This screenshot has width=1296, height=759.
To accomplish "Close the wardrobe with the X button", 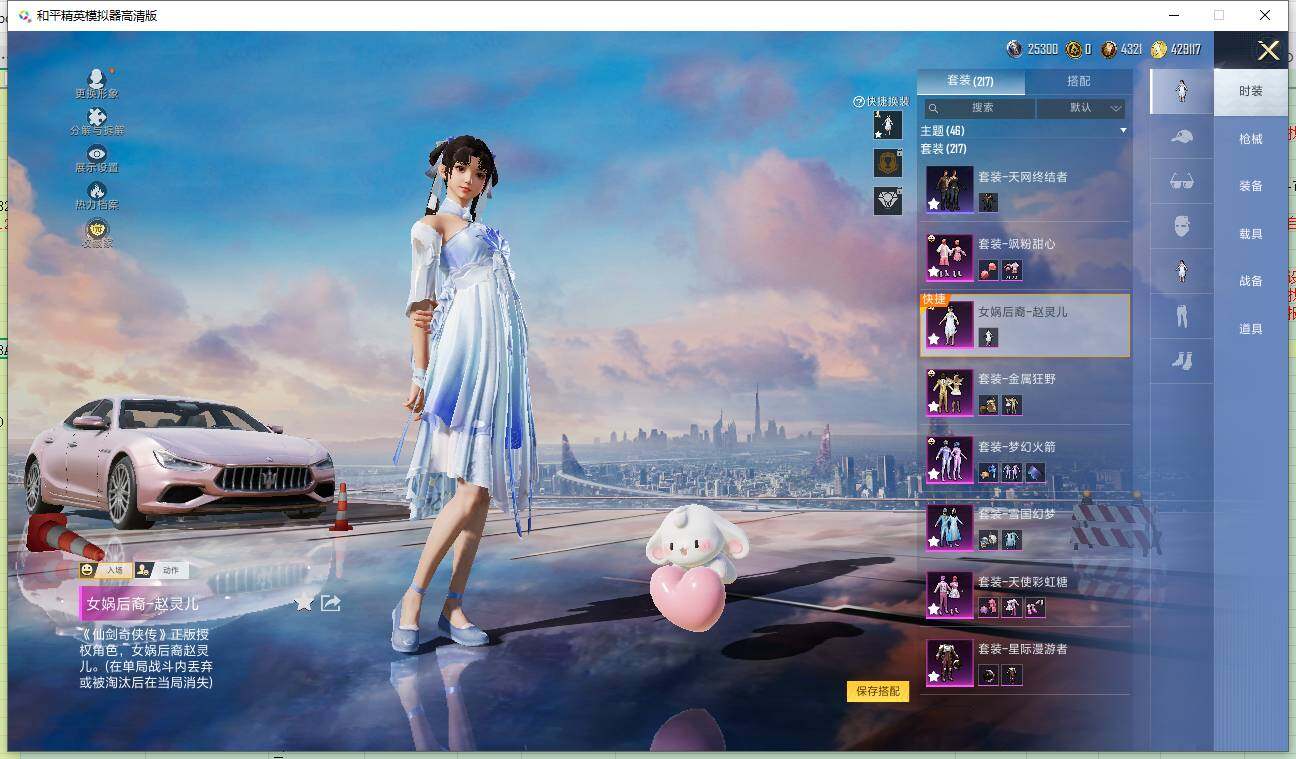I will 1268,51.
